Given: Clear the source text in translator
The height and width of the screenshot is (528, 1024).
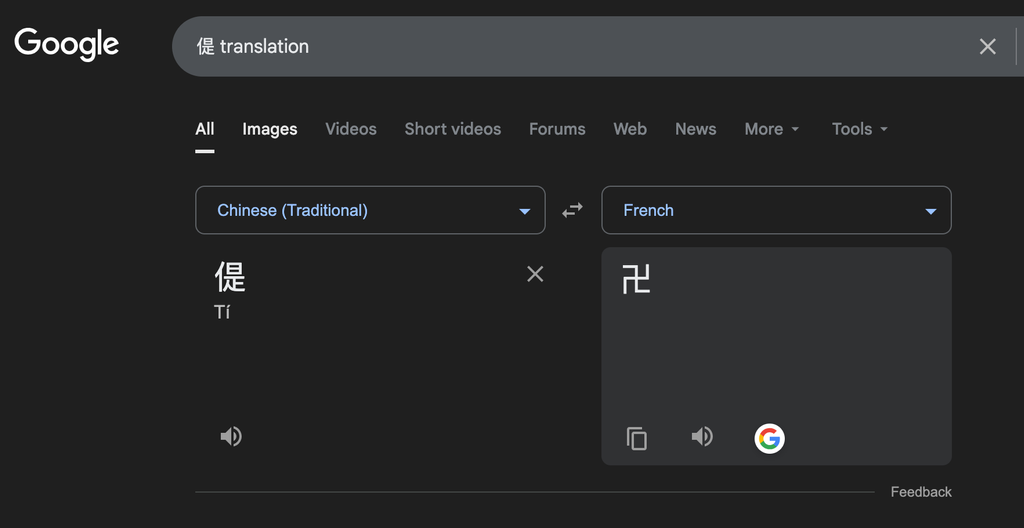Looking at the screenshot, I should click(535, 274).
